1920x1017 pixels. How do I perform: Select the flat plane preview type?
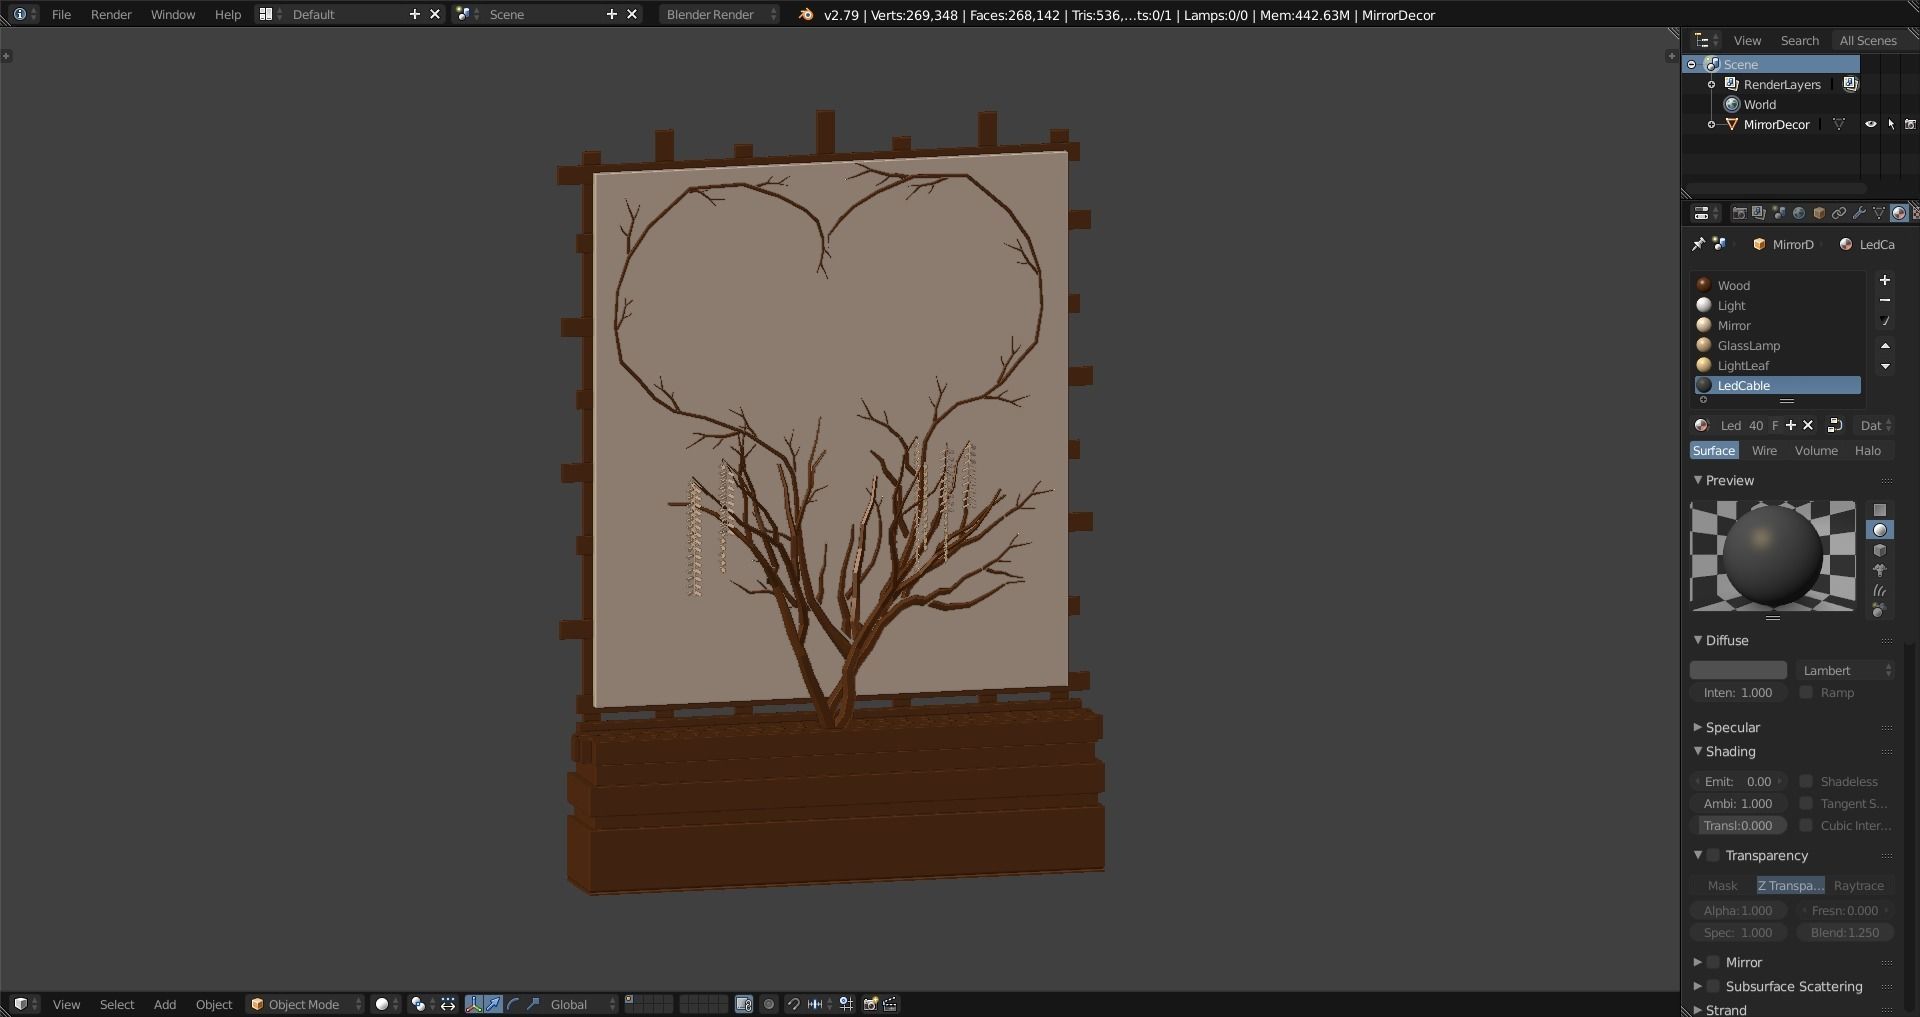point(1880,510)
